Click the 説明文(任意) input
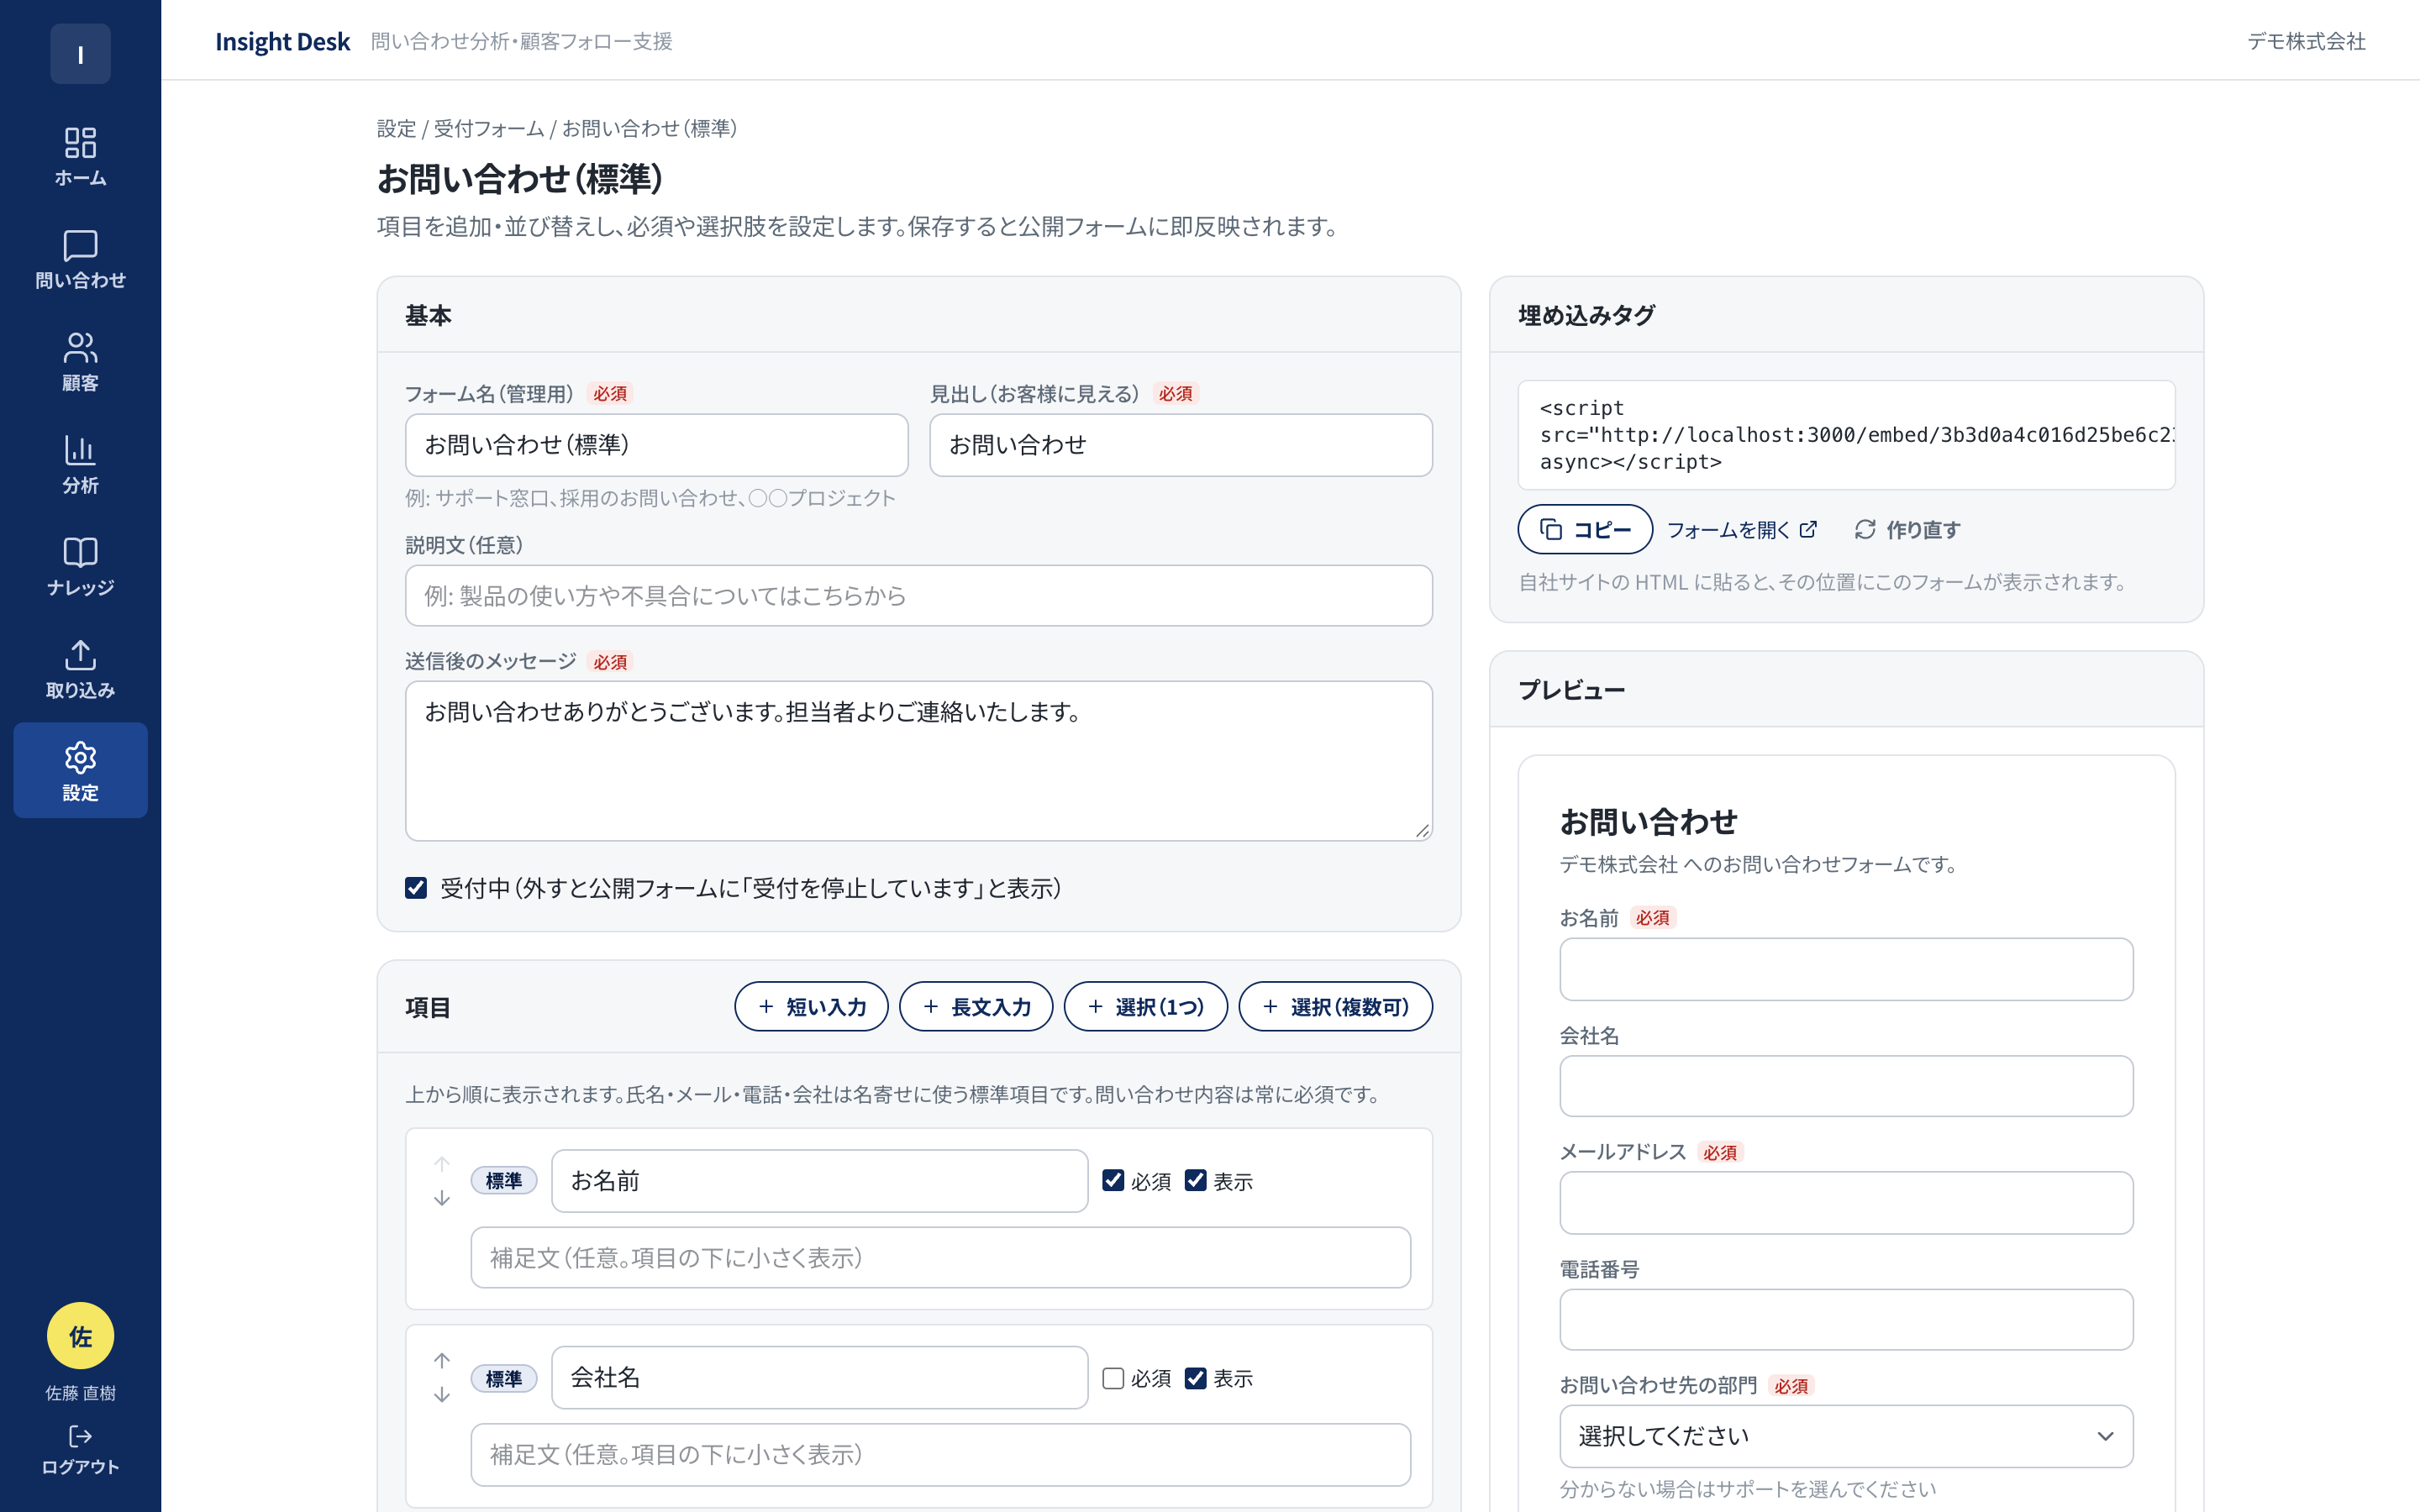The width and height of the screenshot is (2420, 1512). point(919,596)
